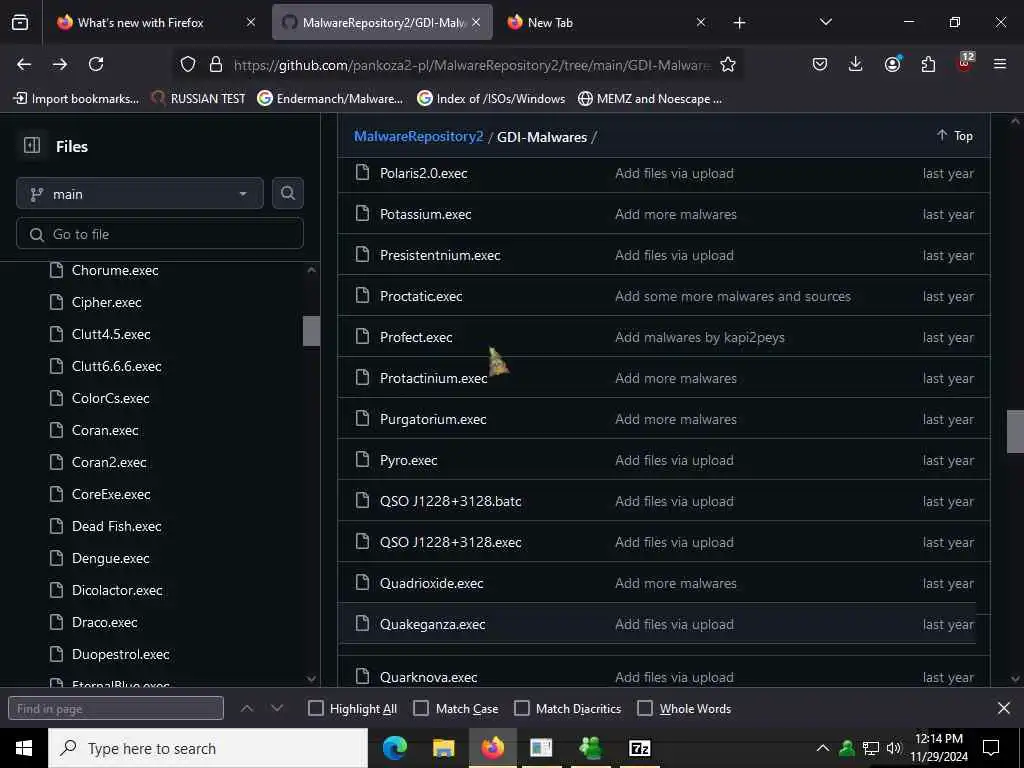
Task: Show hidden system tray icons chevron
Action: pos(823,748)
